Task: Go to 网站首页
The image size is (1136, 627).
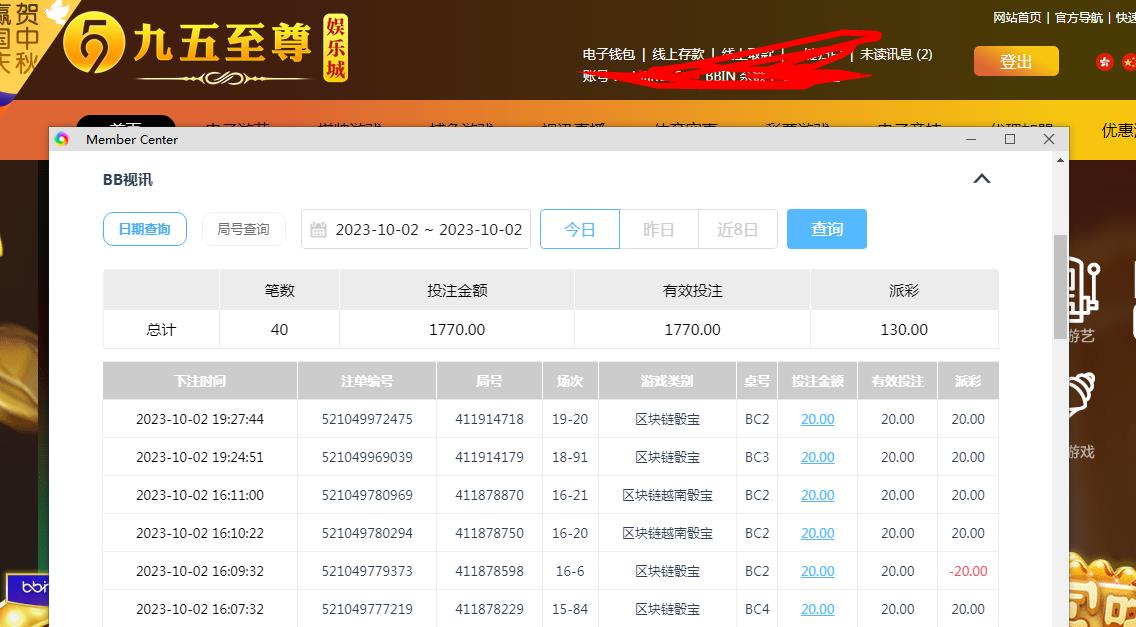Action: point(1017,17)
